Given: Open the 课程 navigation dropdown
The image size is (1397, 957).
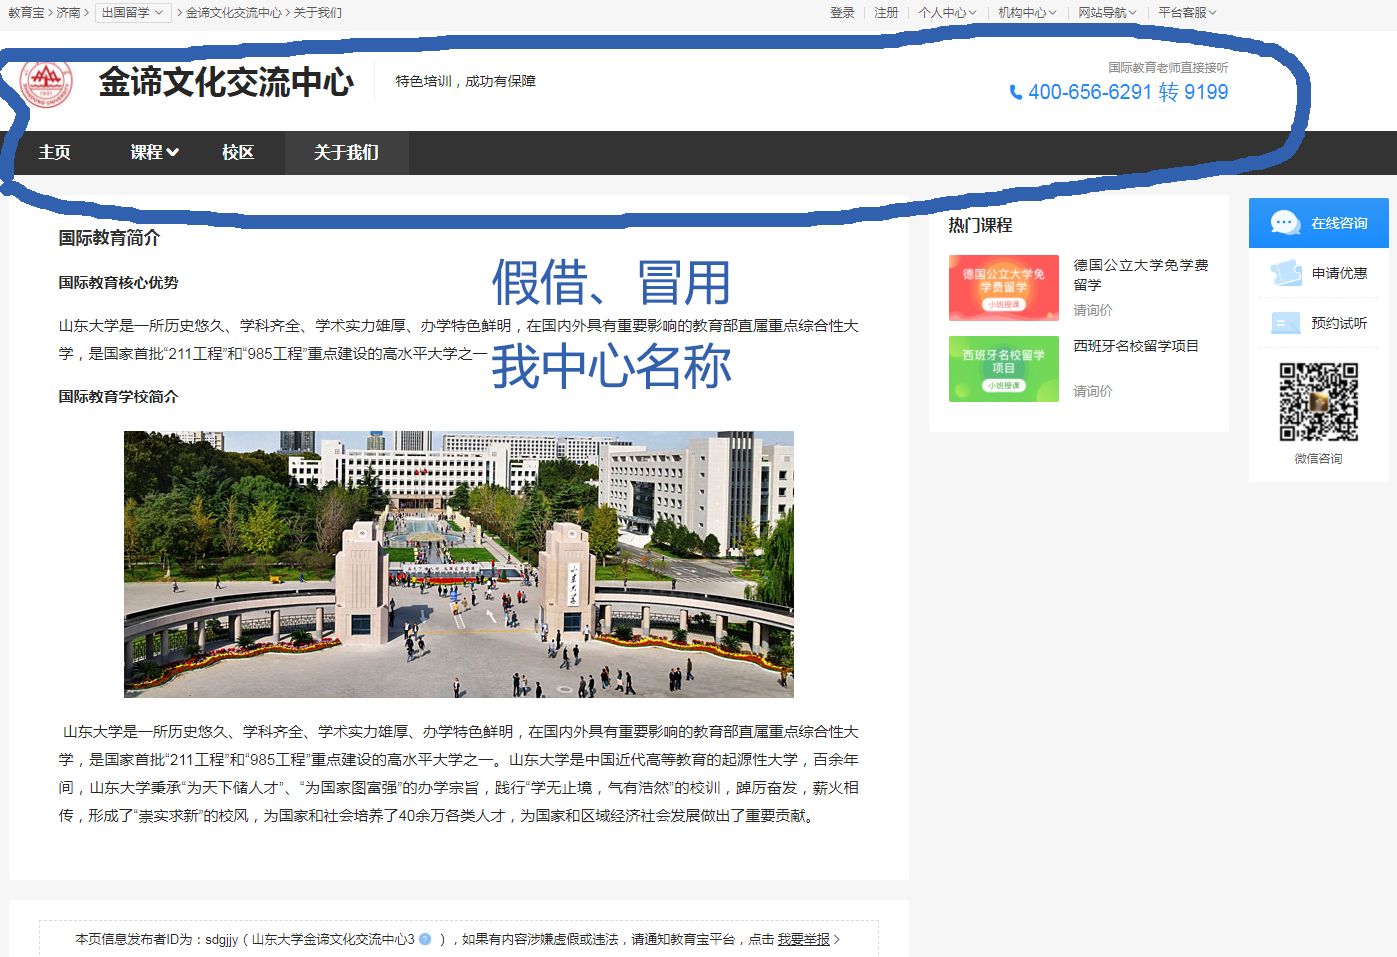Looking at the screenshot, I should [154, 152].
